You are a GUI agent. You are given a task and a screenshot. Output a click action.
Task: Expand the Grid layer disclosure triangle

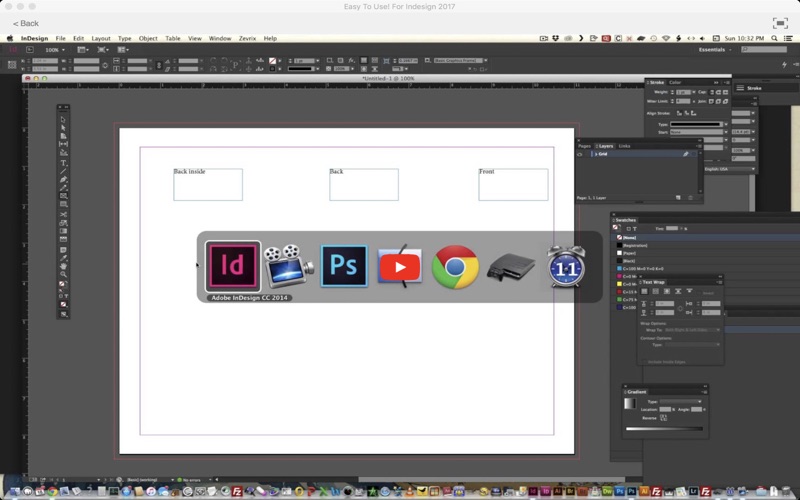click(x=596, y=154)
